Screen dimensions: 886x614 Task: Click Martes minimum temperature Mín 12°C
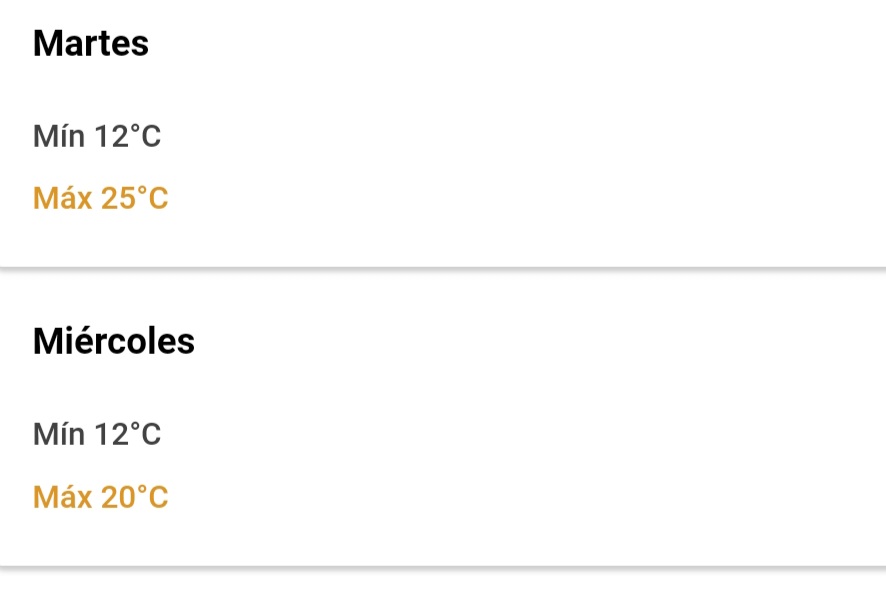[97, 136]
